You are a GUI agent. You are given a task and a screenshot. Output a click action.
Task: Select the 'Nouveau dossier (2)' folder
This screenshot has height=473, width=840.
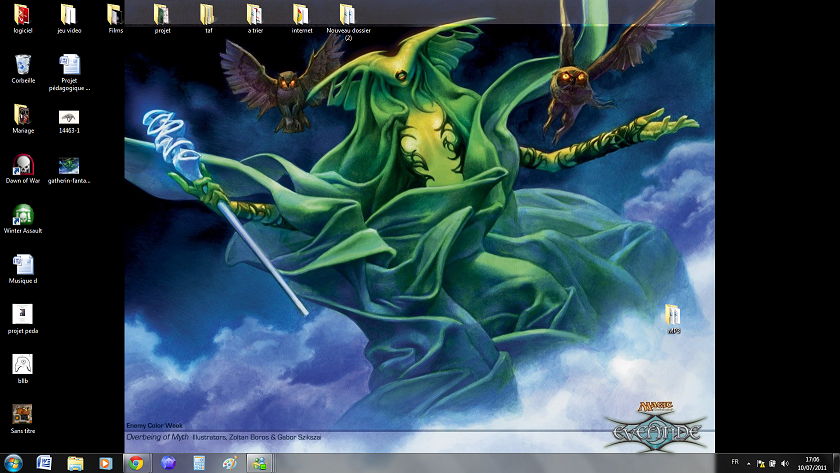pyautogui.click(x=348, y=21)
